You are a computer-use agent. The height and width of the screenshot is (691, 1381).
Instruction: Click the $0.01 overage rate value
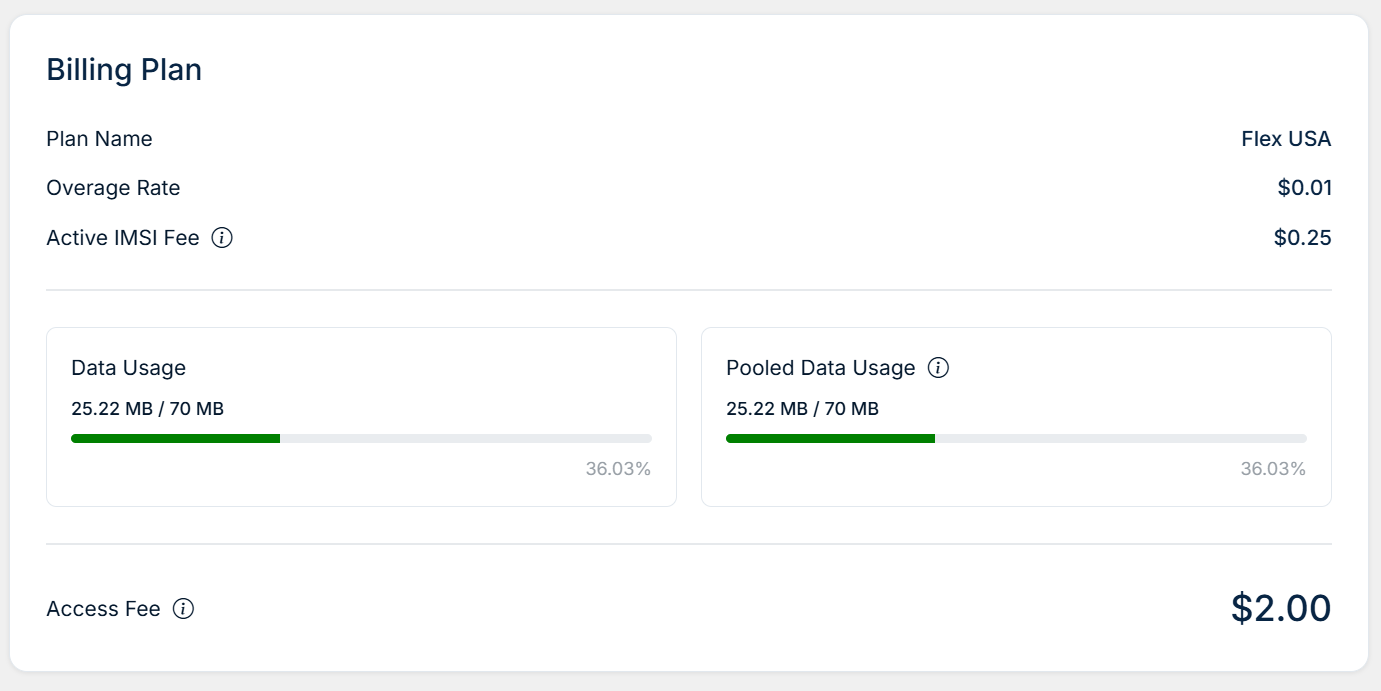1304,188
